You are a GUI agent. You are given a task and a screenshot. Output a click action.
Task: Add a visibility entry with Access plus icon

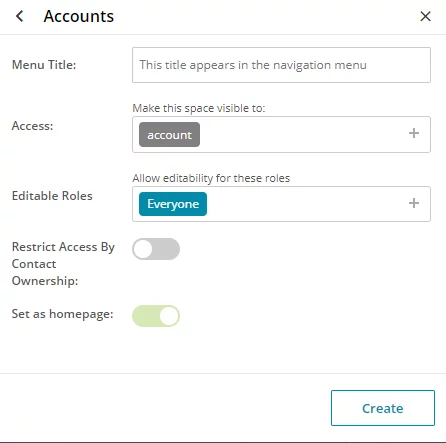(414, 133)
